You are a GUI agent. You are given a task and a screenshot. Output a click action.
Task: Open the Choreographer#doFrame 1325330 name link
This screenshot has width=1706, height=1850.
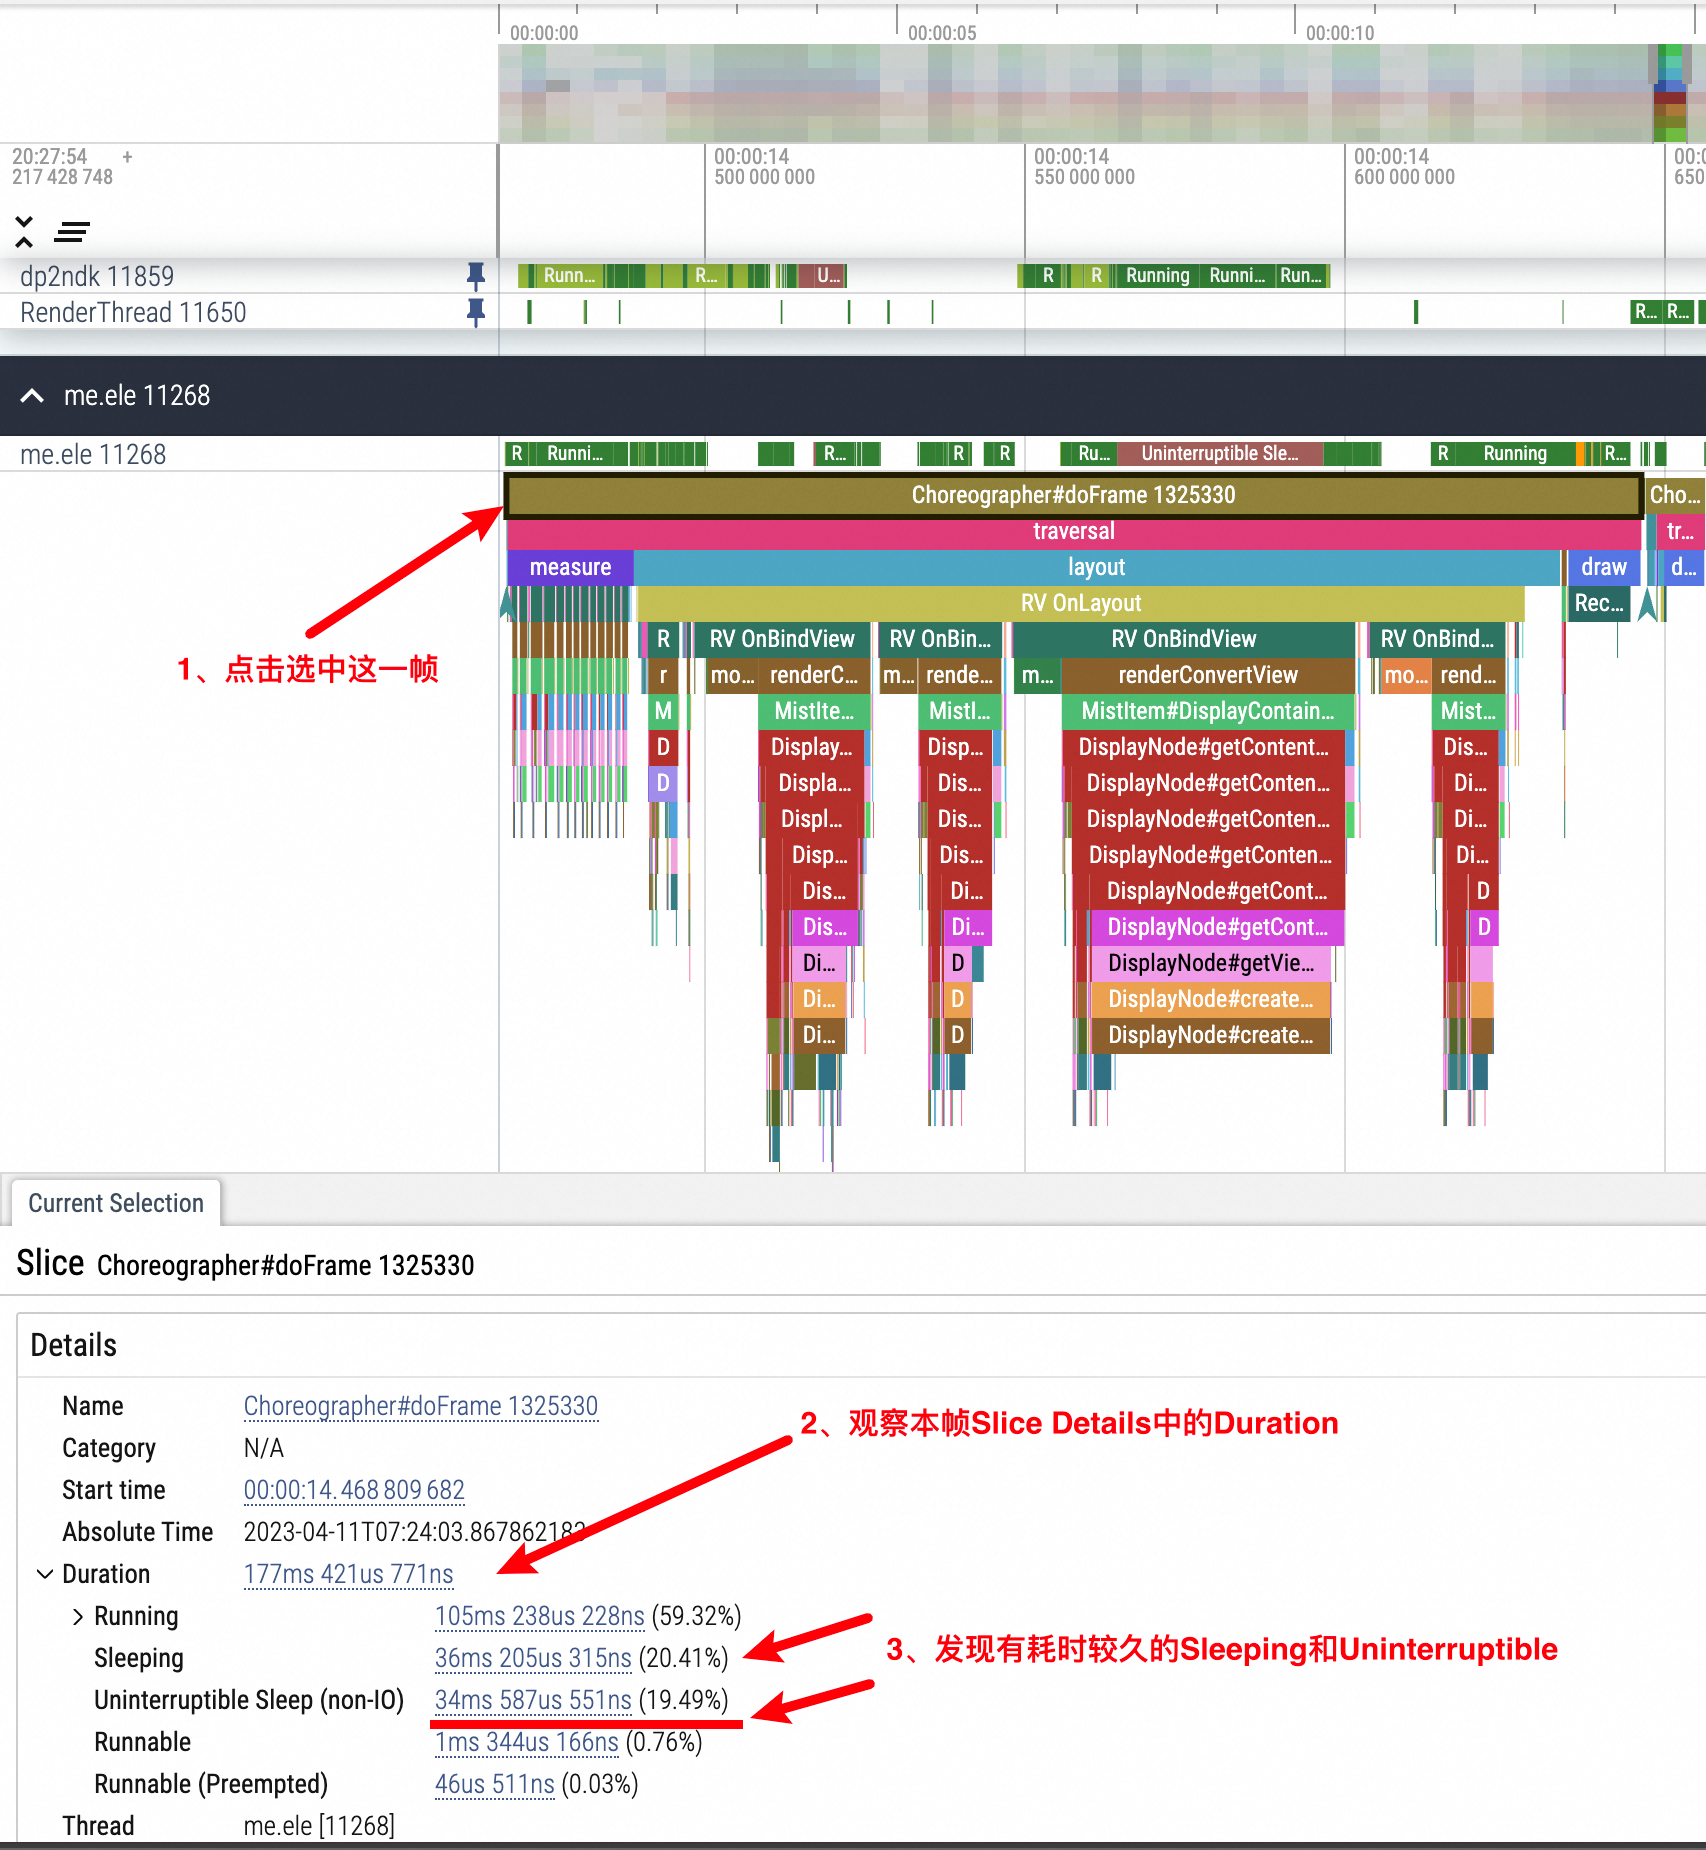point(420,1406)
